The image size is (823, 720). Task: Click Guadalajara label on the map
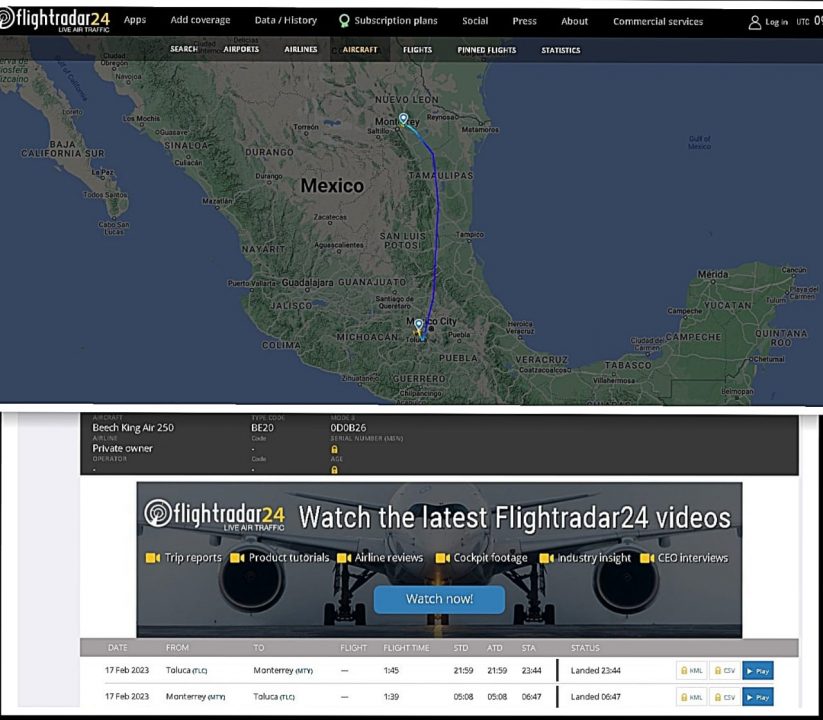(308, 282)
